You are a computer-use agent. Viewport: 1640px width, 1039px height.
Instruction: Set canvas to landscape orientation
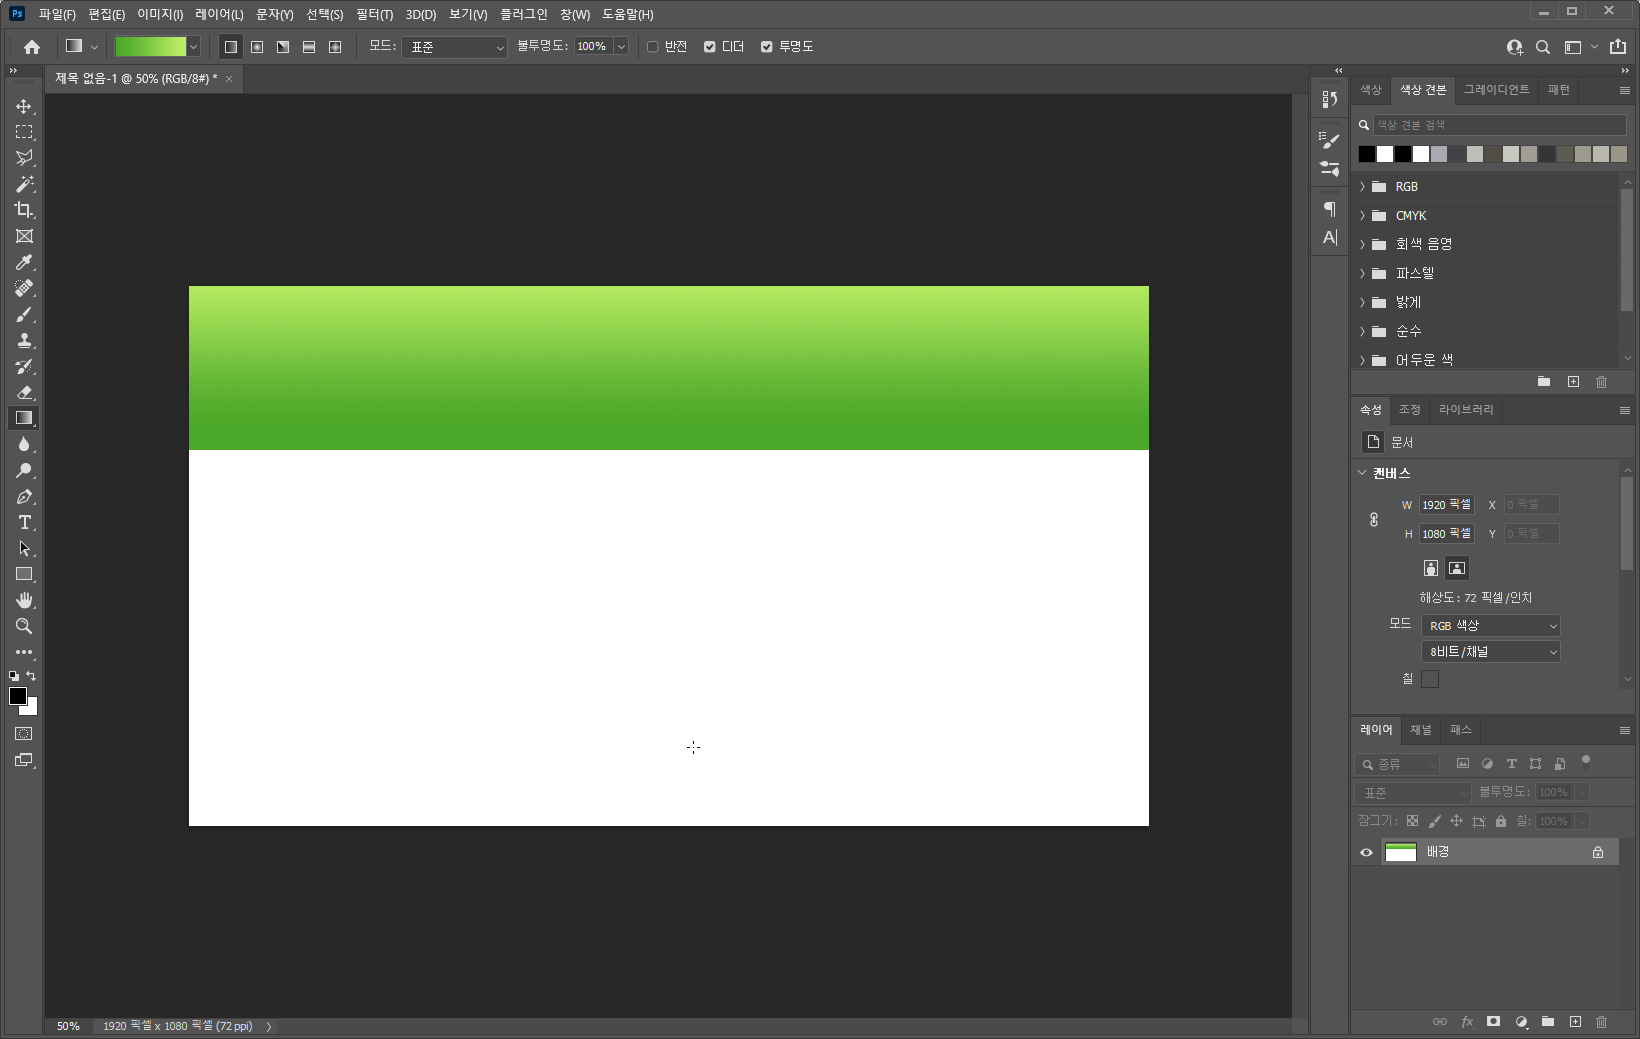coord(1457,568)
